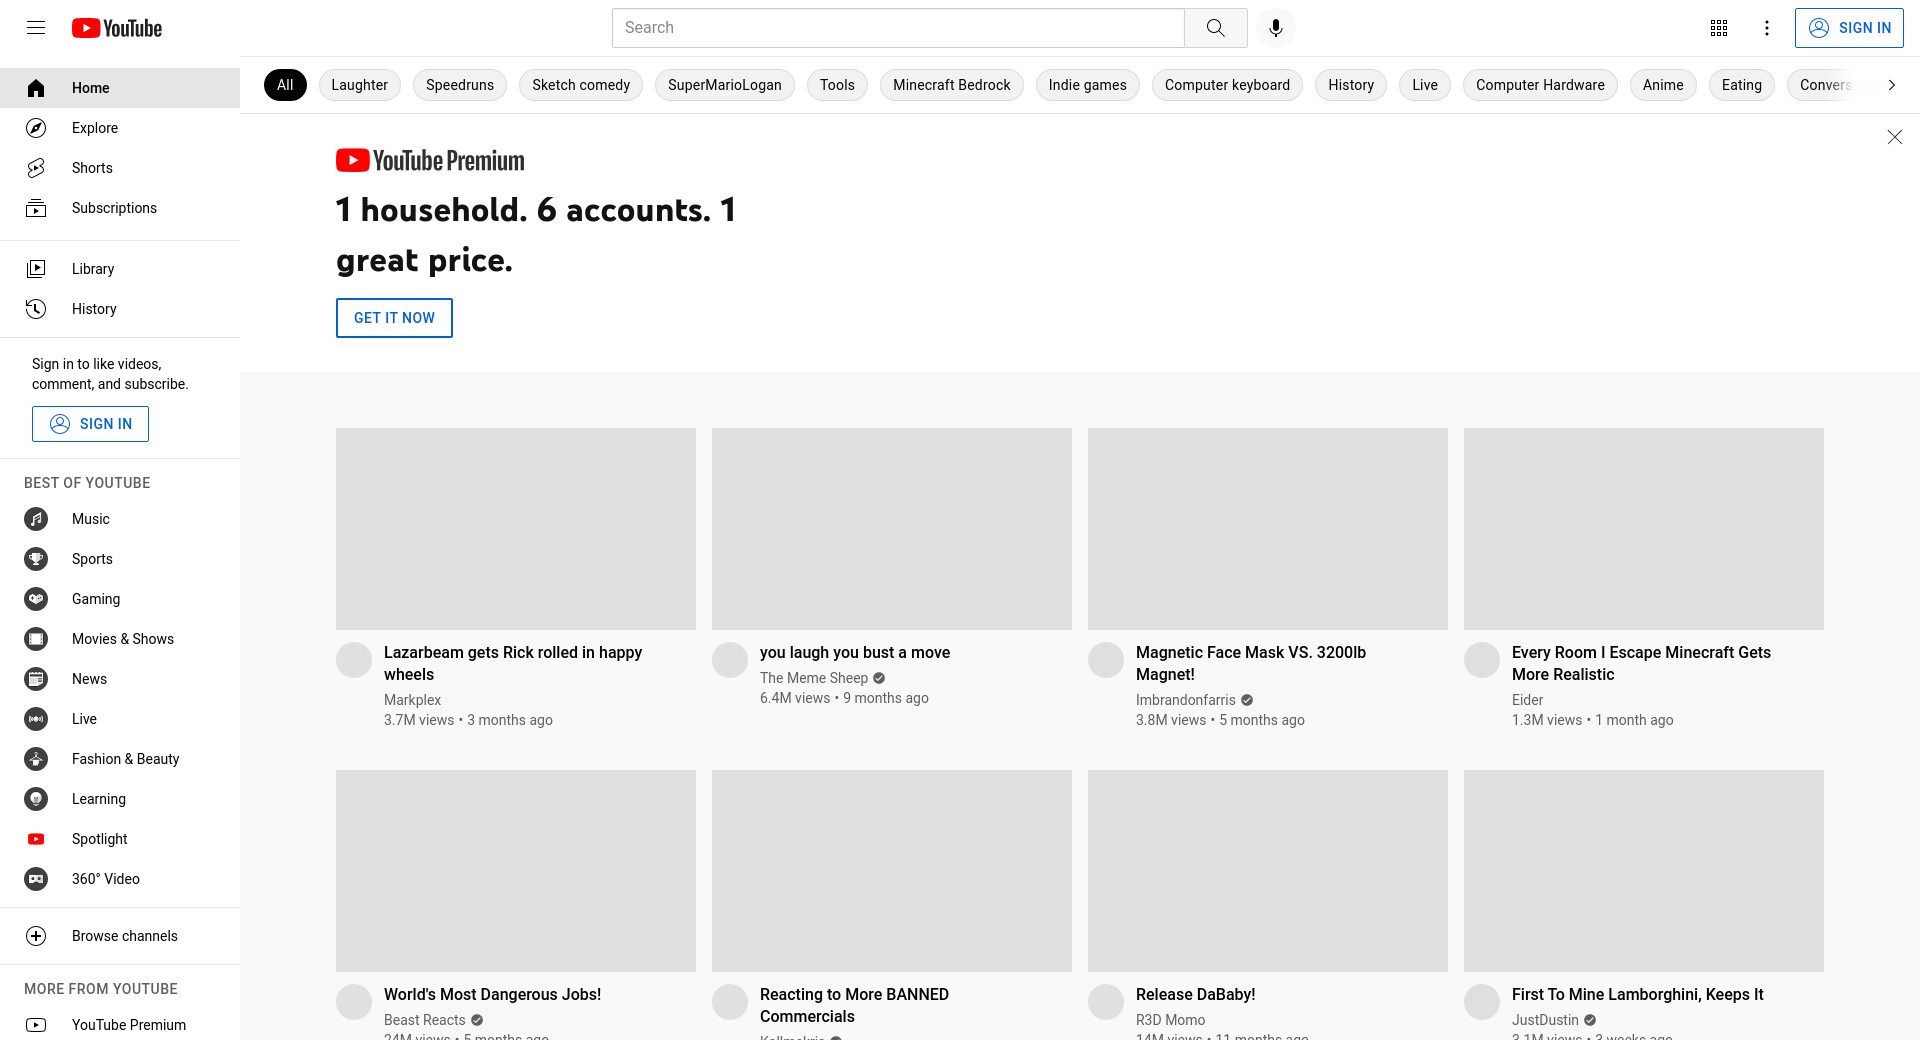This screenshot has height=1040, width=1920.
Task: Open Sports trophy icon
Action: click(36, 559)
